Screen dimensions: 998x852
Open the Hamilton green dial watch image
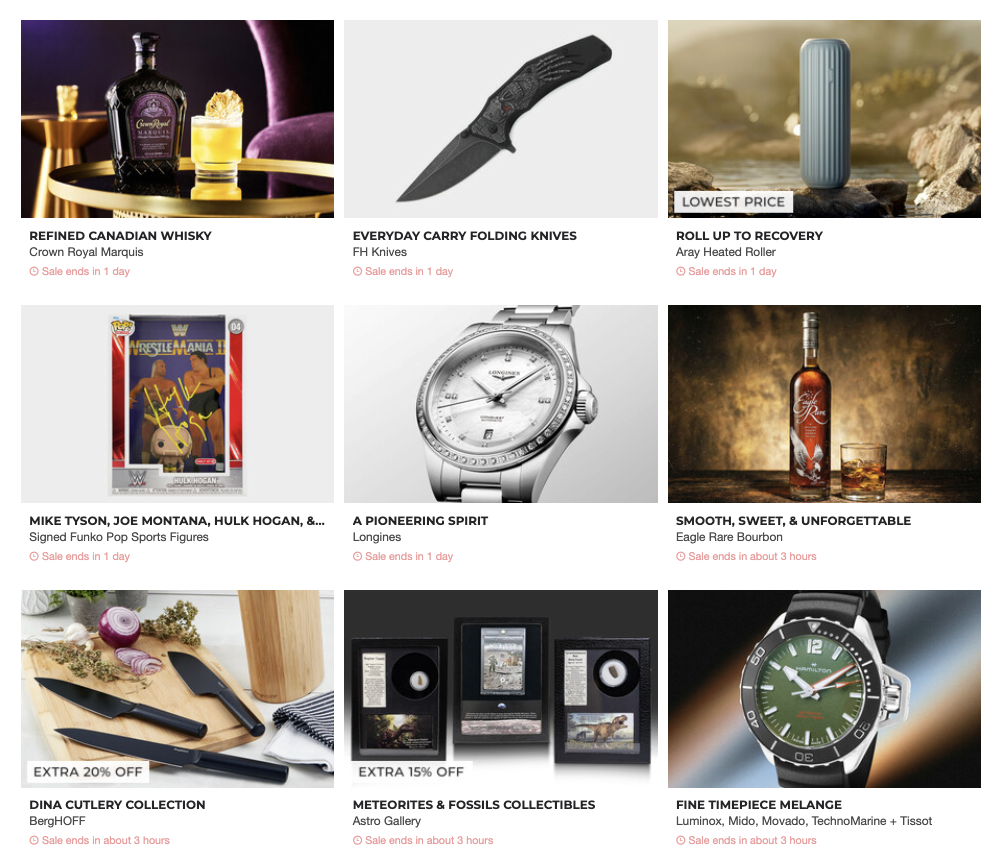point(824,689)
